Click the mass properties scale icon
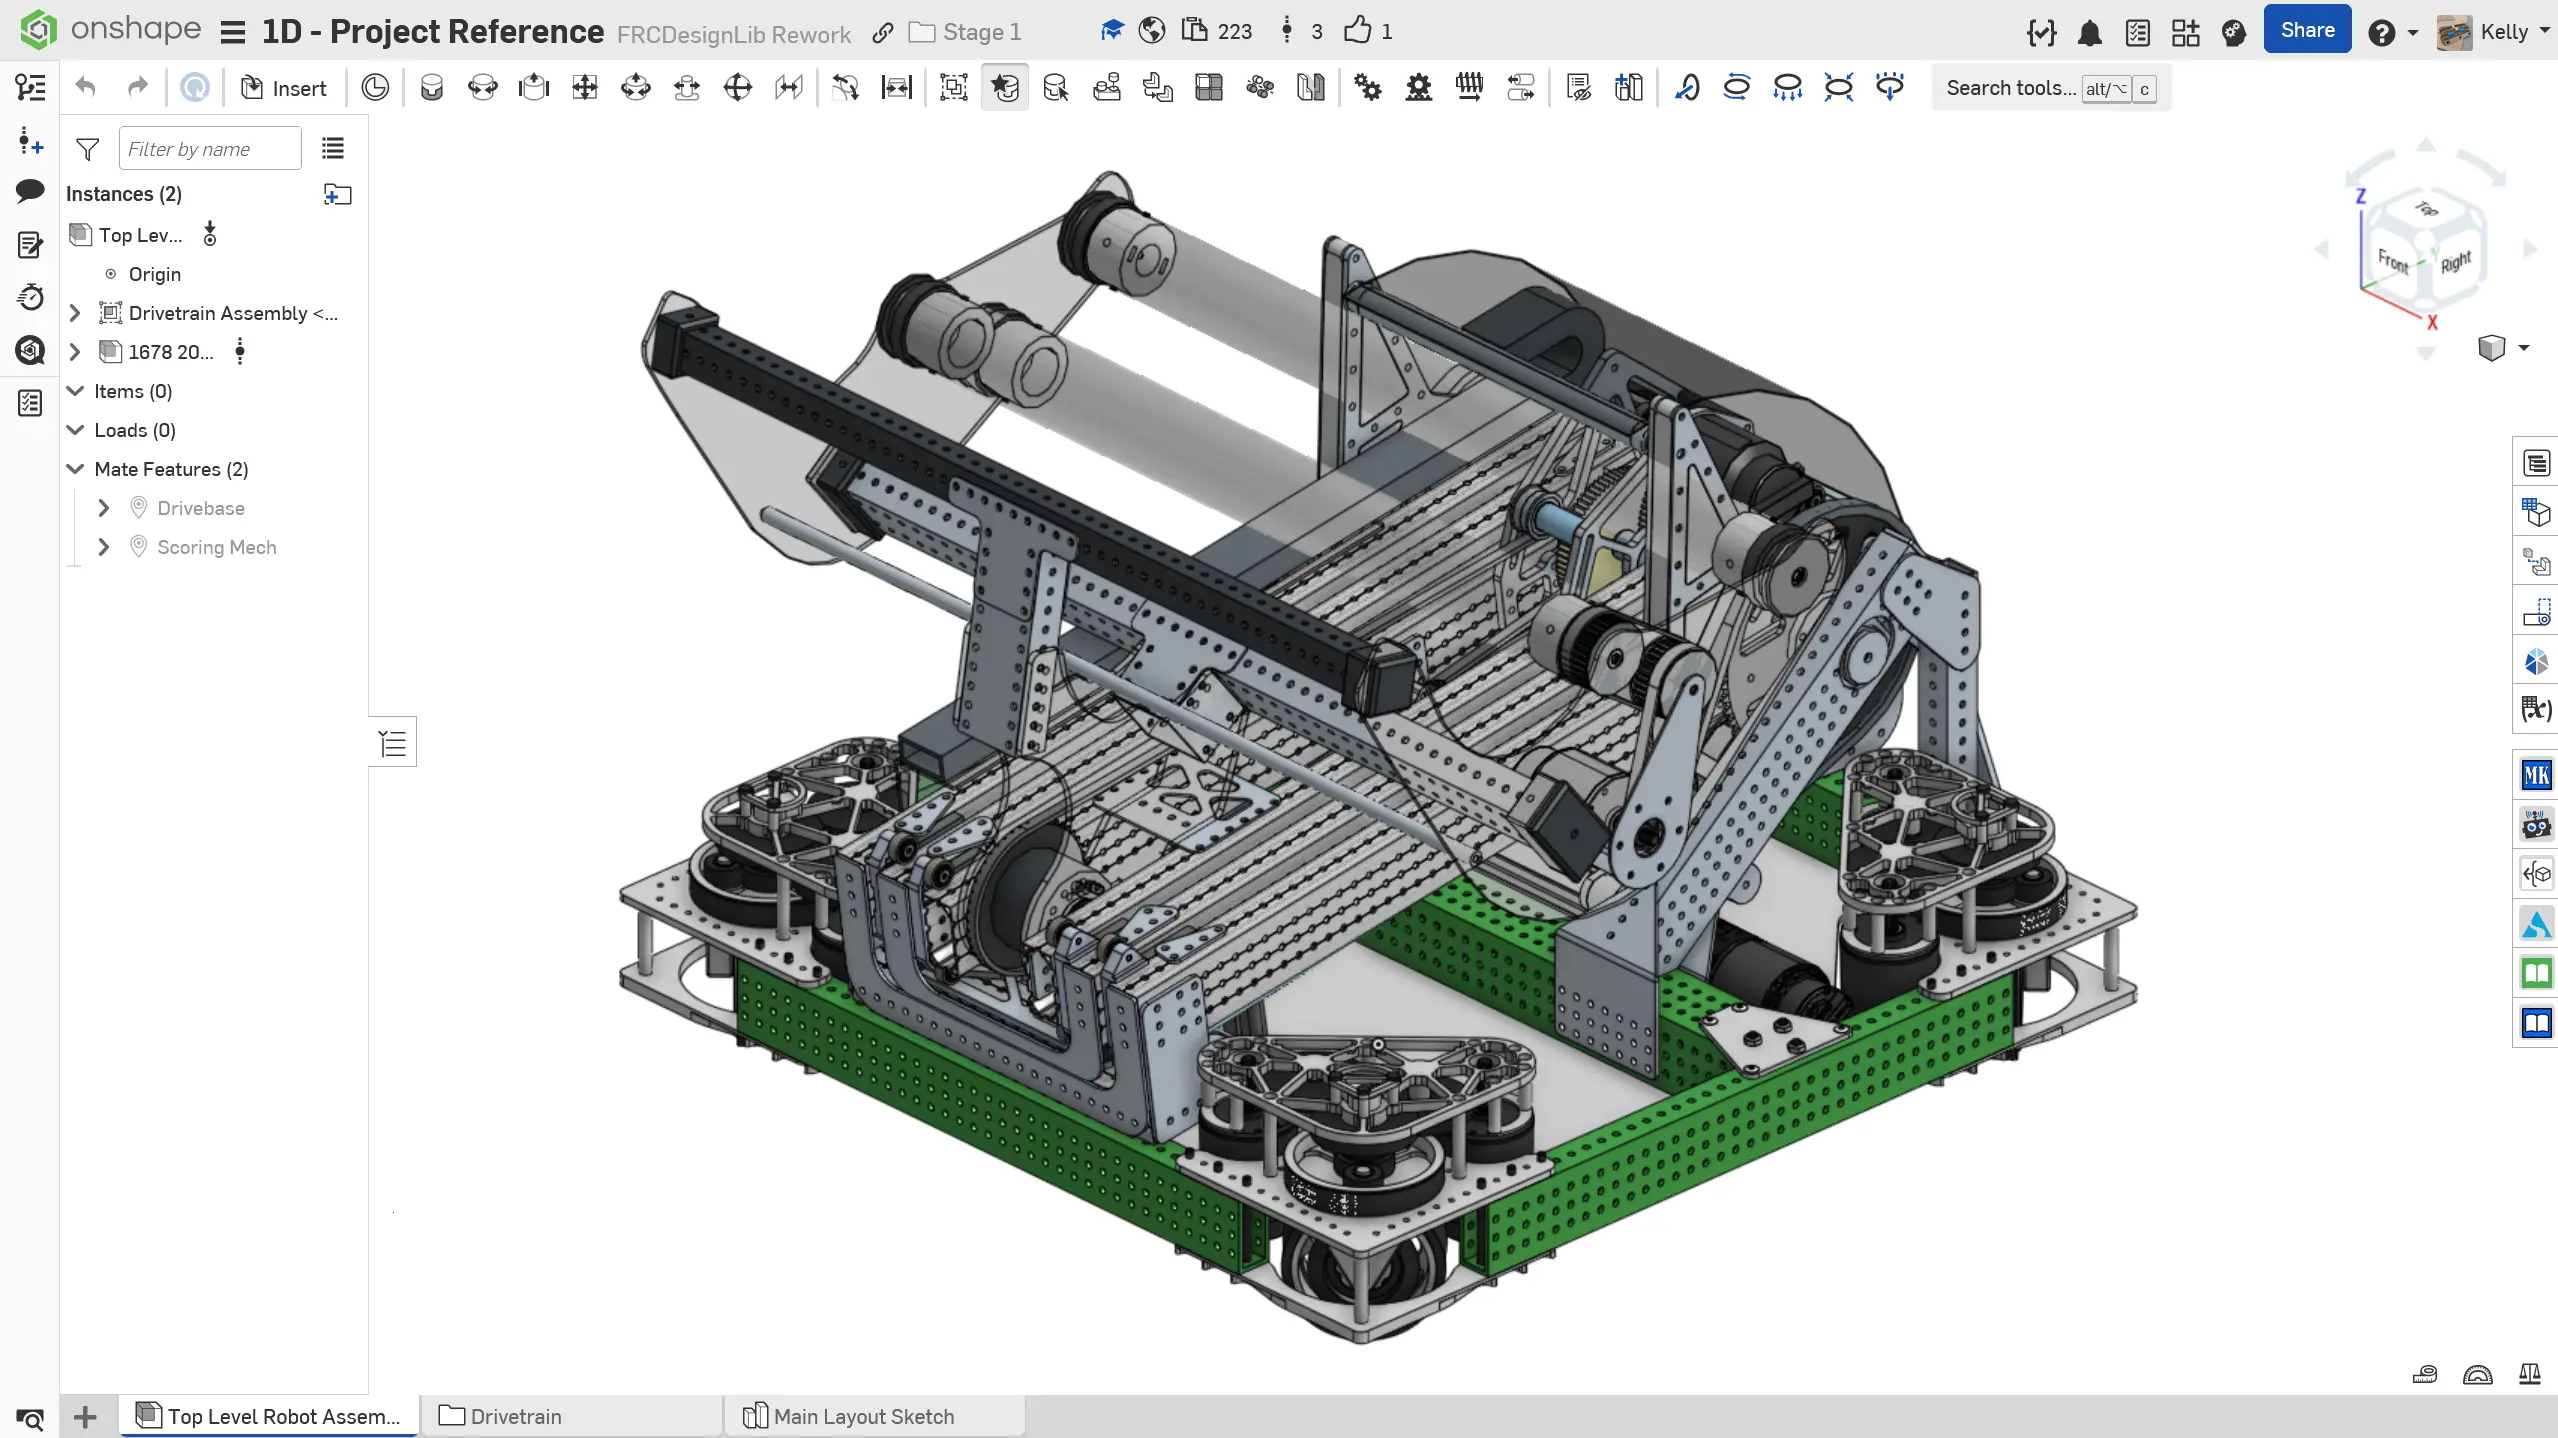Image resolution: width=2558 pixels, height=1438 pixels. [x=2529, y=1374]
